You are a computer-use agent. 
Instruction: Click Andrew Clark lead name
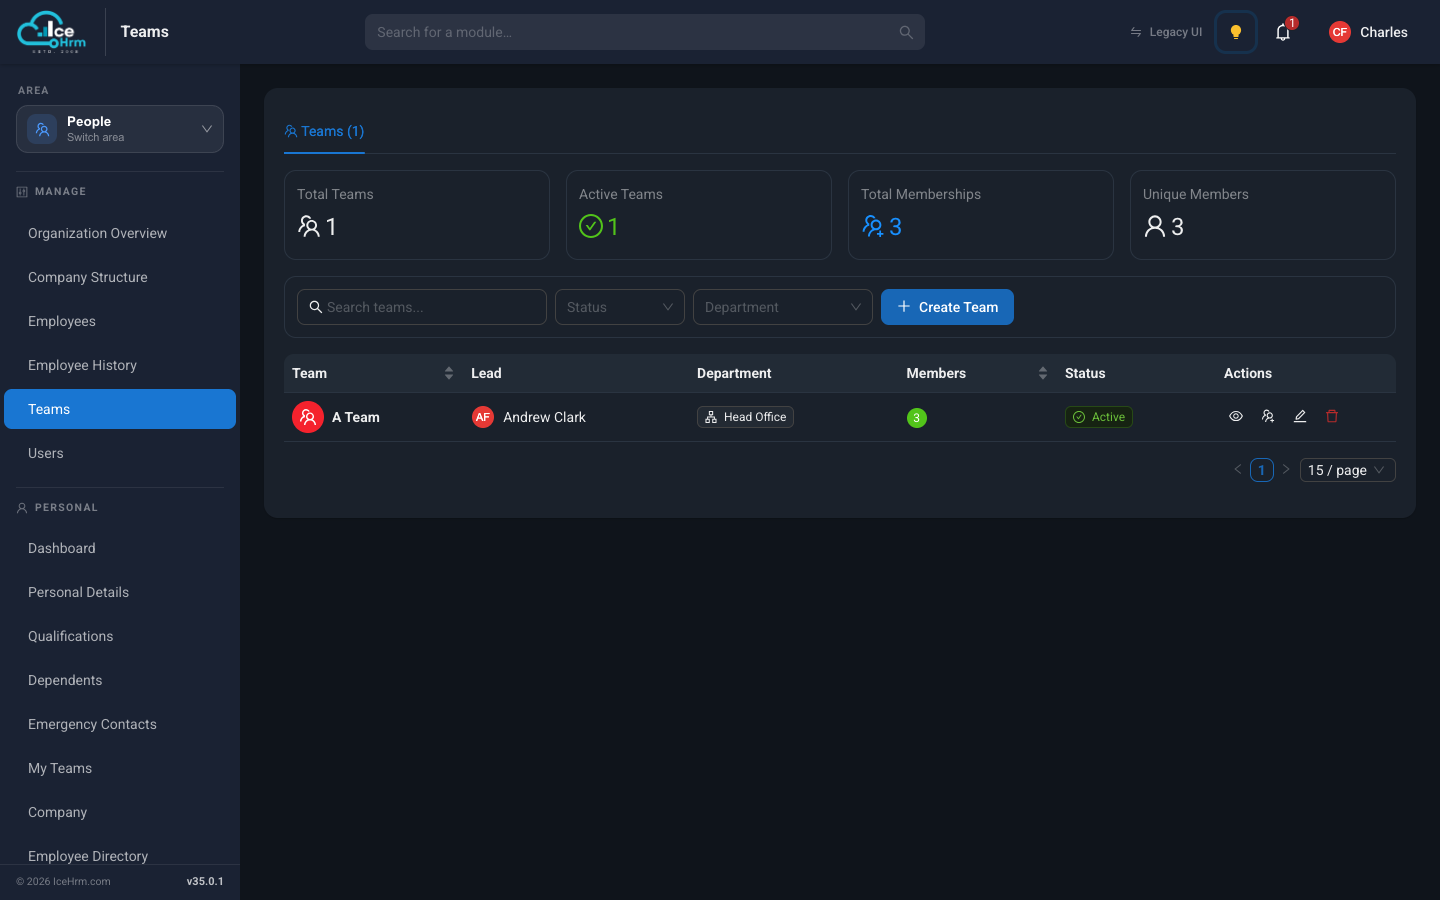544,417
